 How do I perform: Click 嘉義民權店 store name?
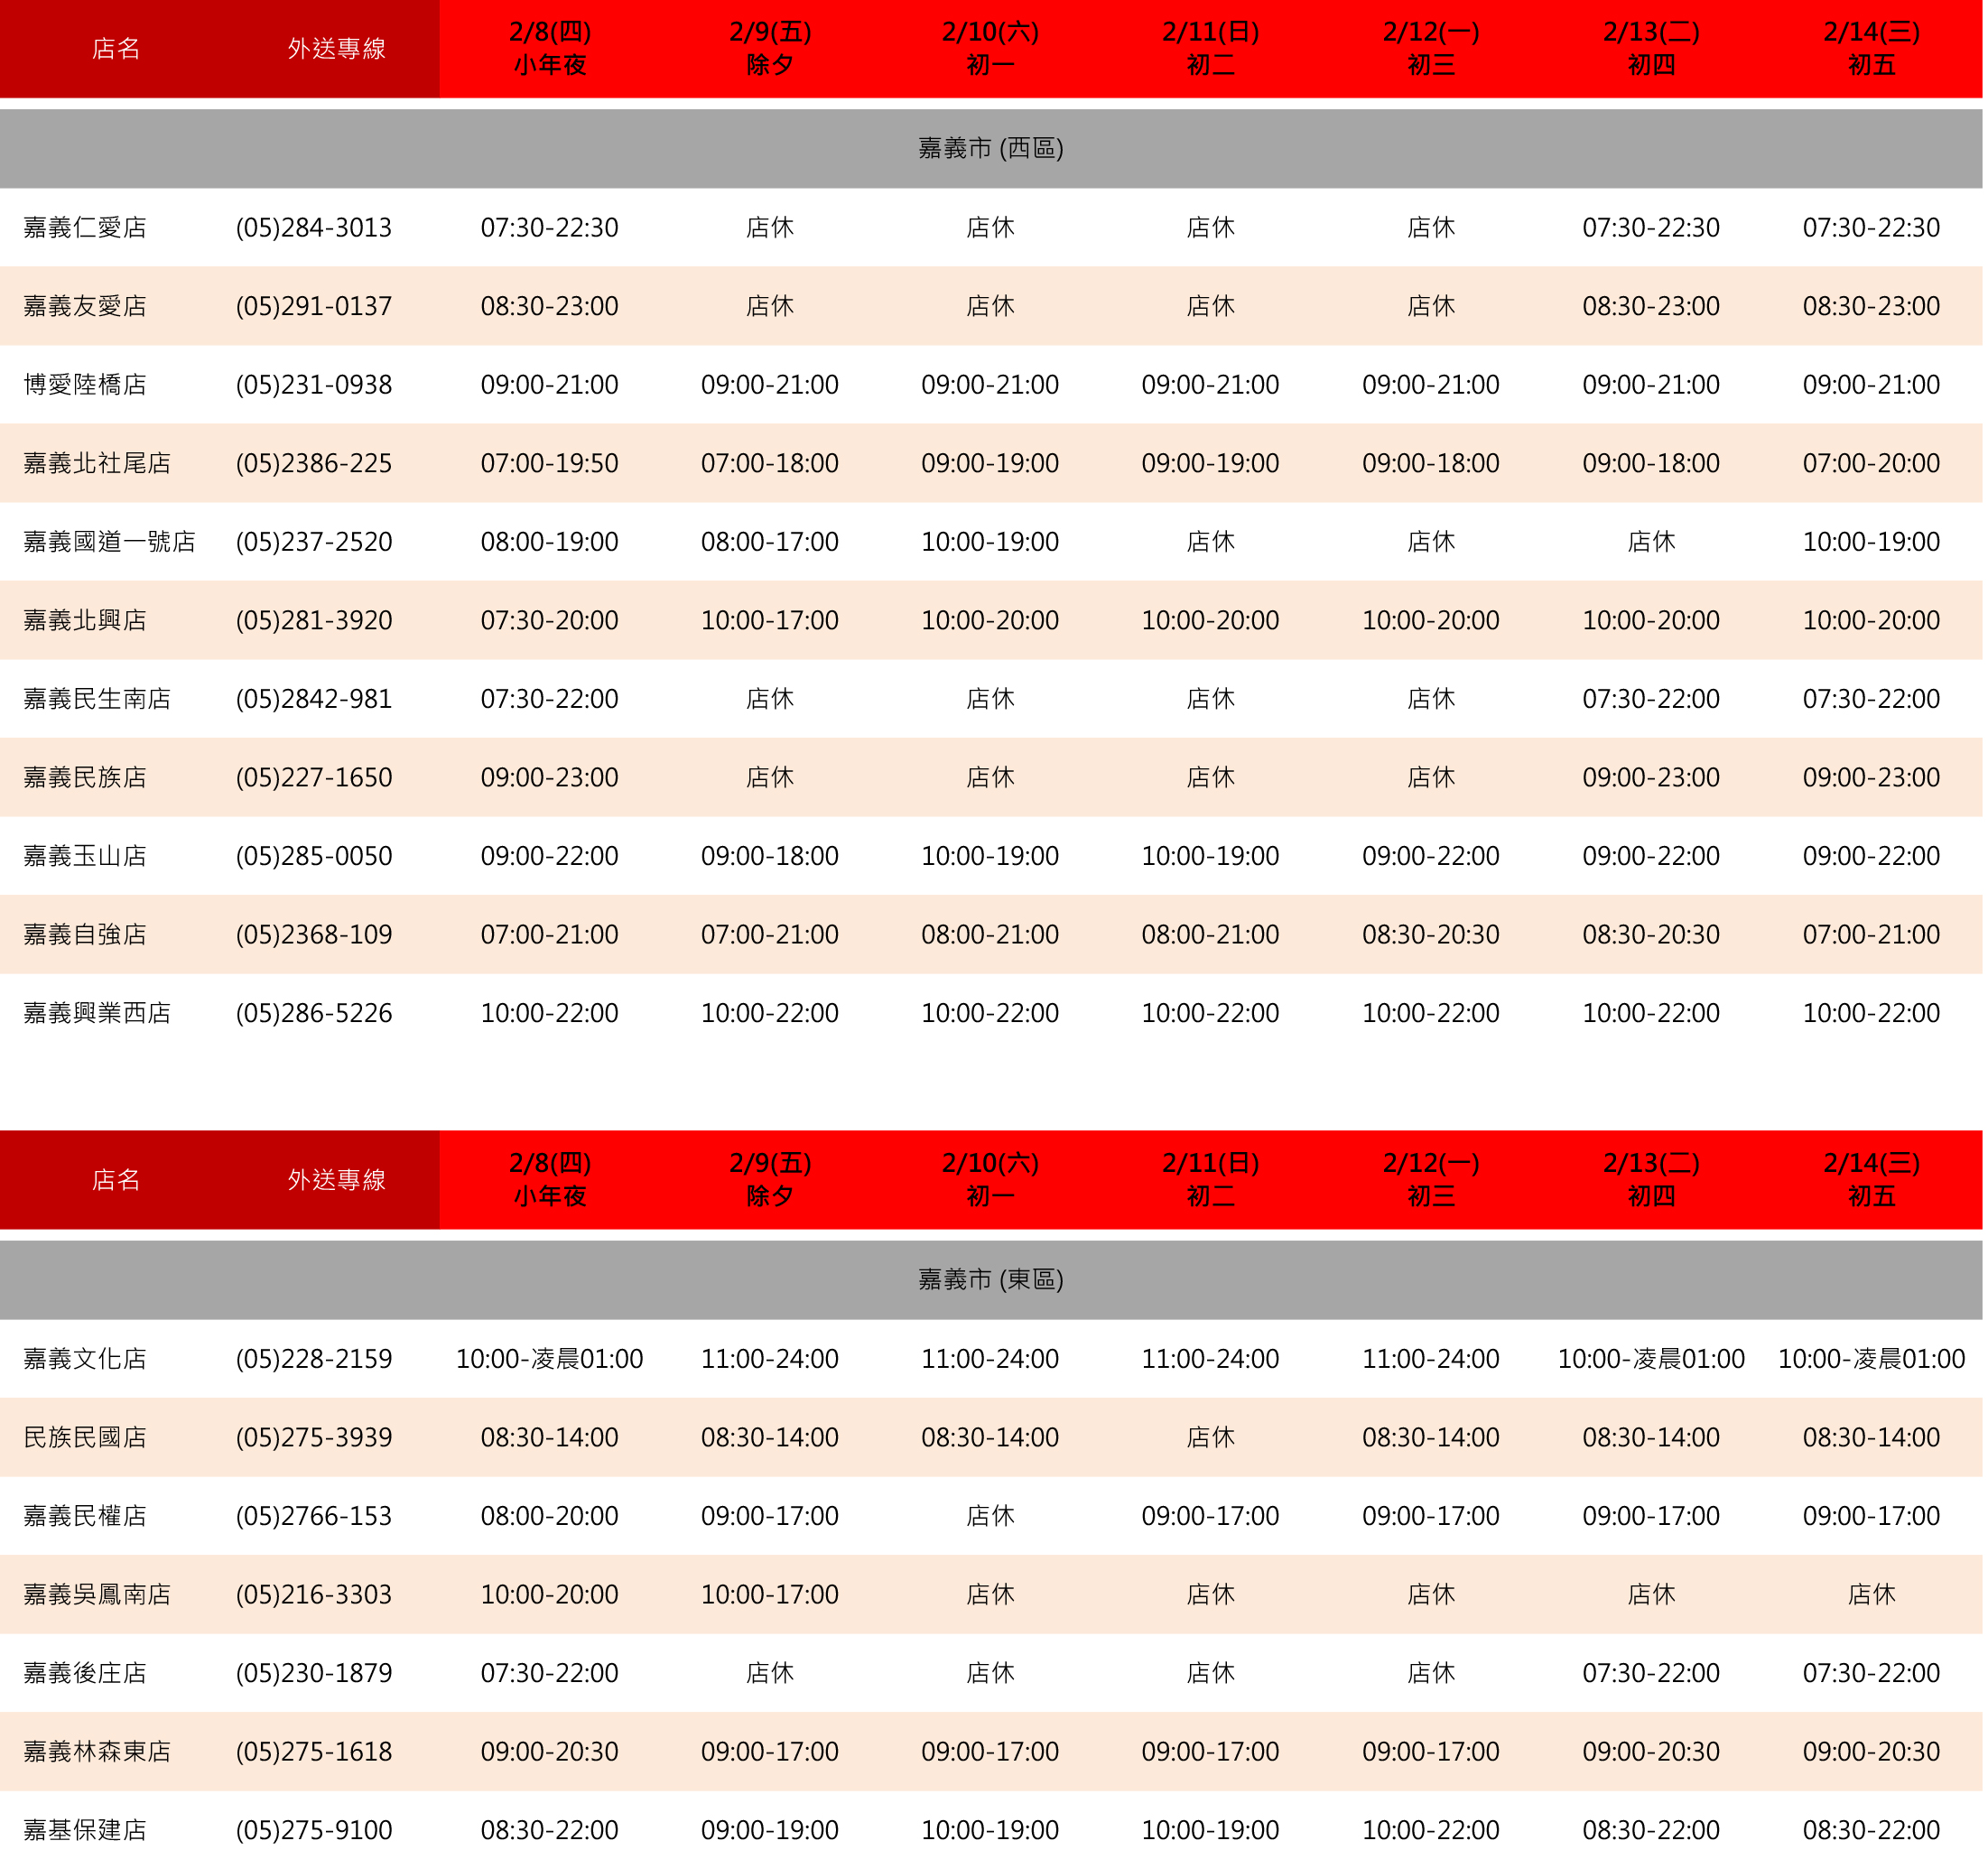coord(85,1516)
